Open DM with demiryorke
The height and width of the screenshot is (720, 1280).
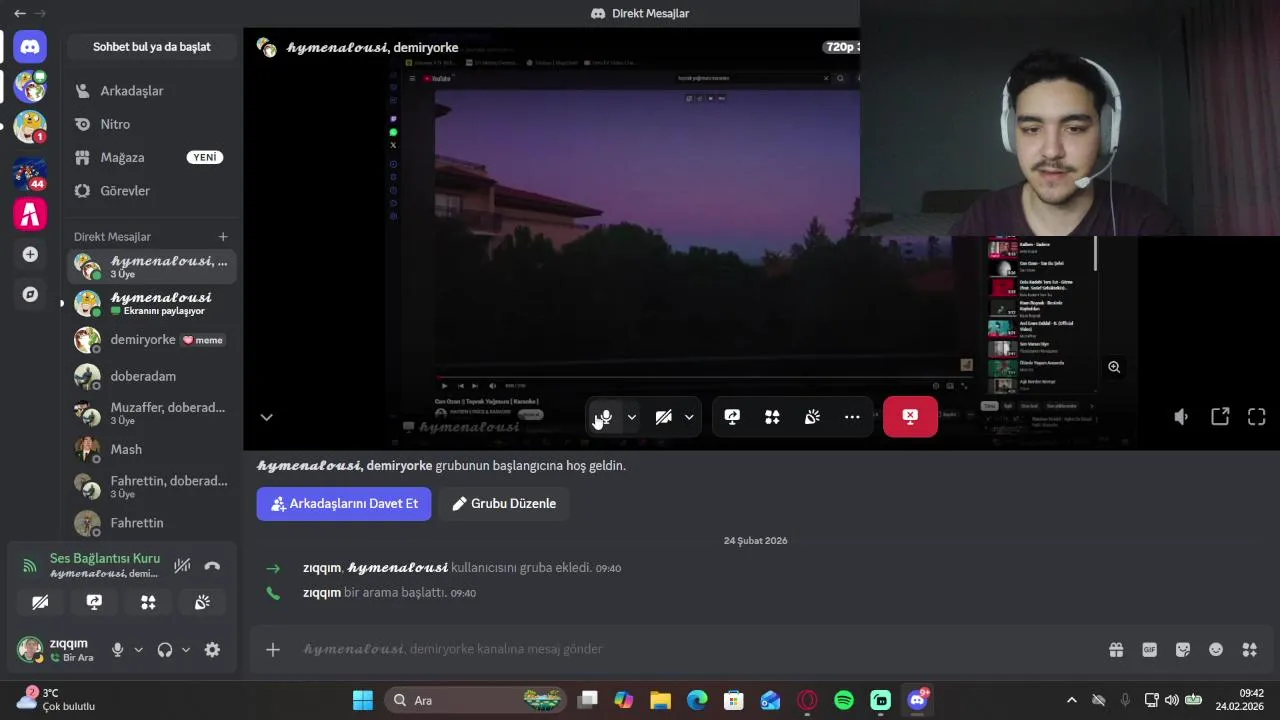click(x=152, y=340)
